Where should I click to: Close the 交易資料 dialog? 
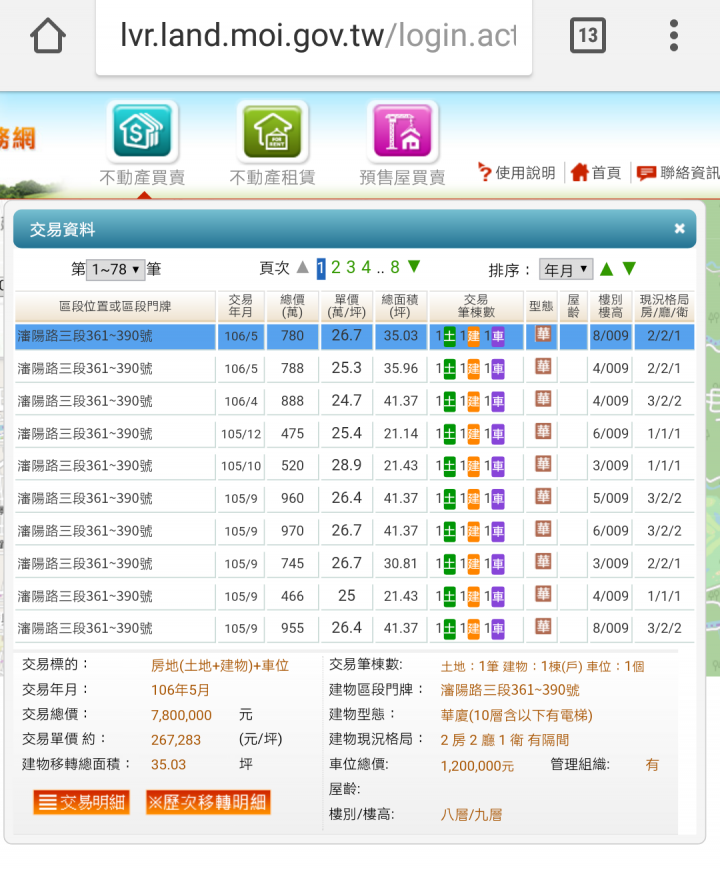click(680, 229)
